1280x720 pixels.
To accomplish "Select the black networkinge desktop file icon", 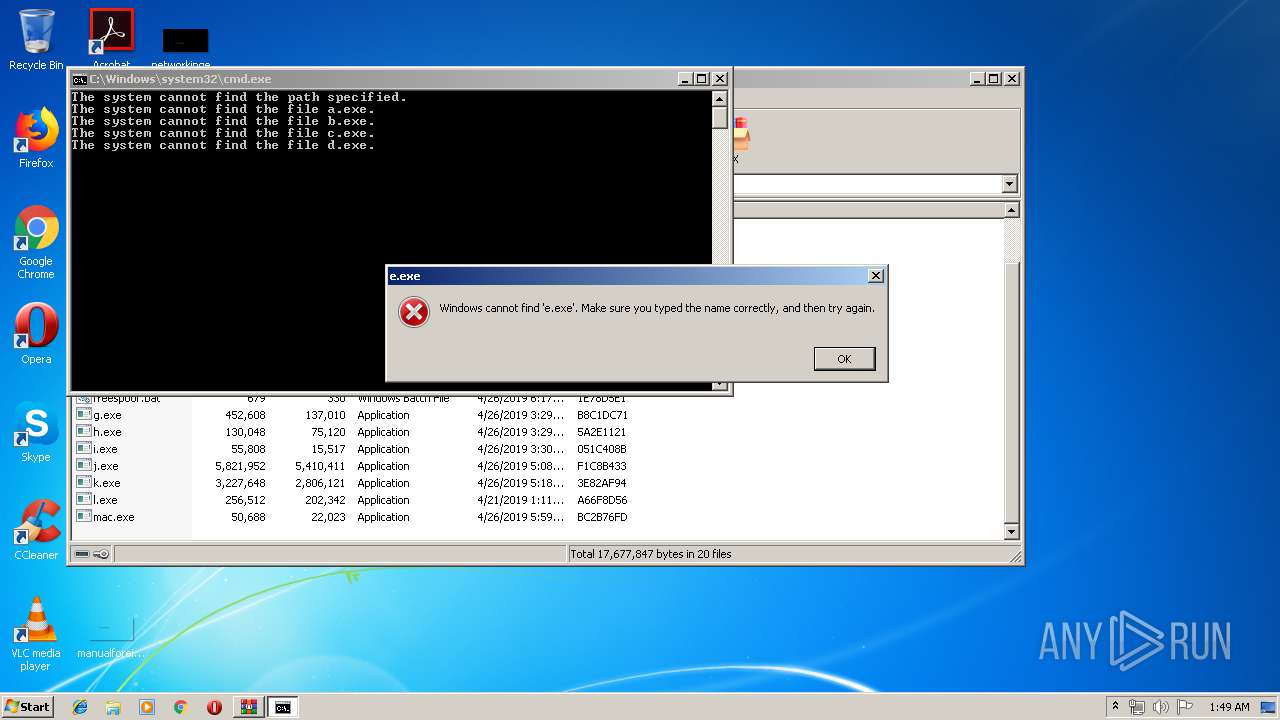I will click(x=185, y=42).
